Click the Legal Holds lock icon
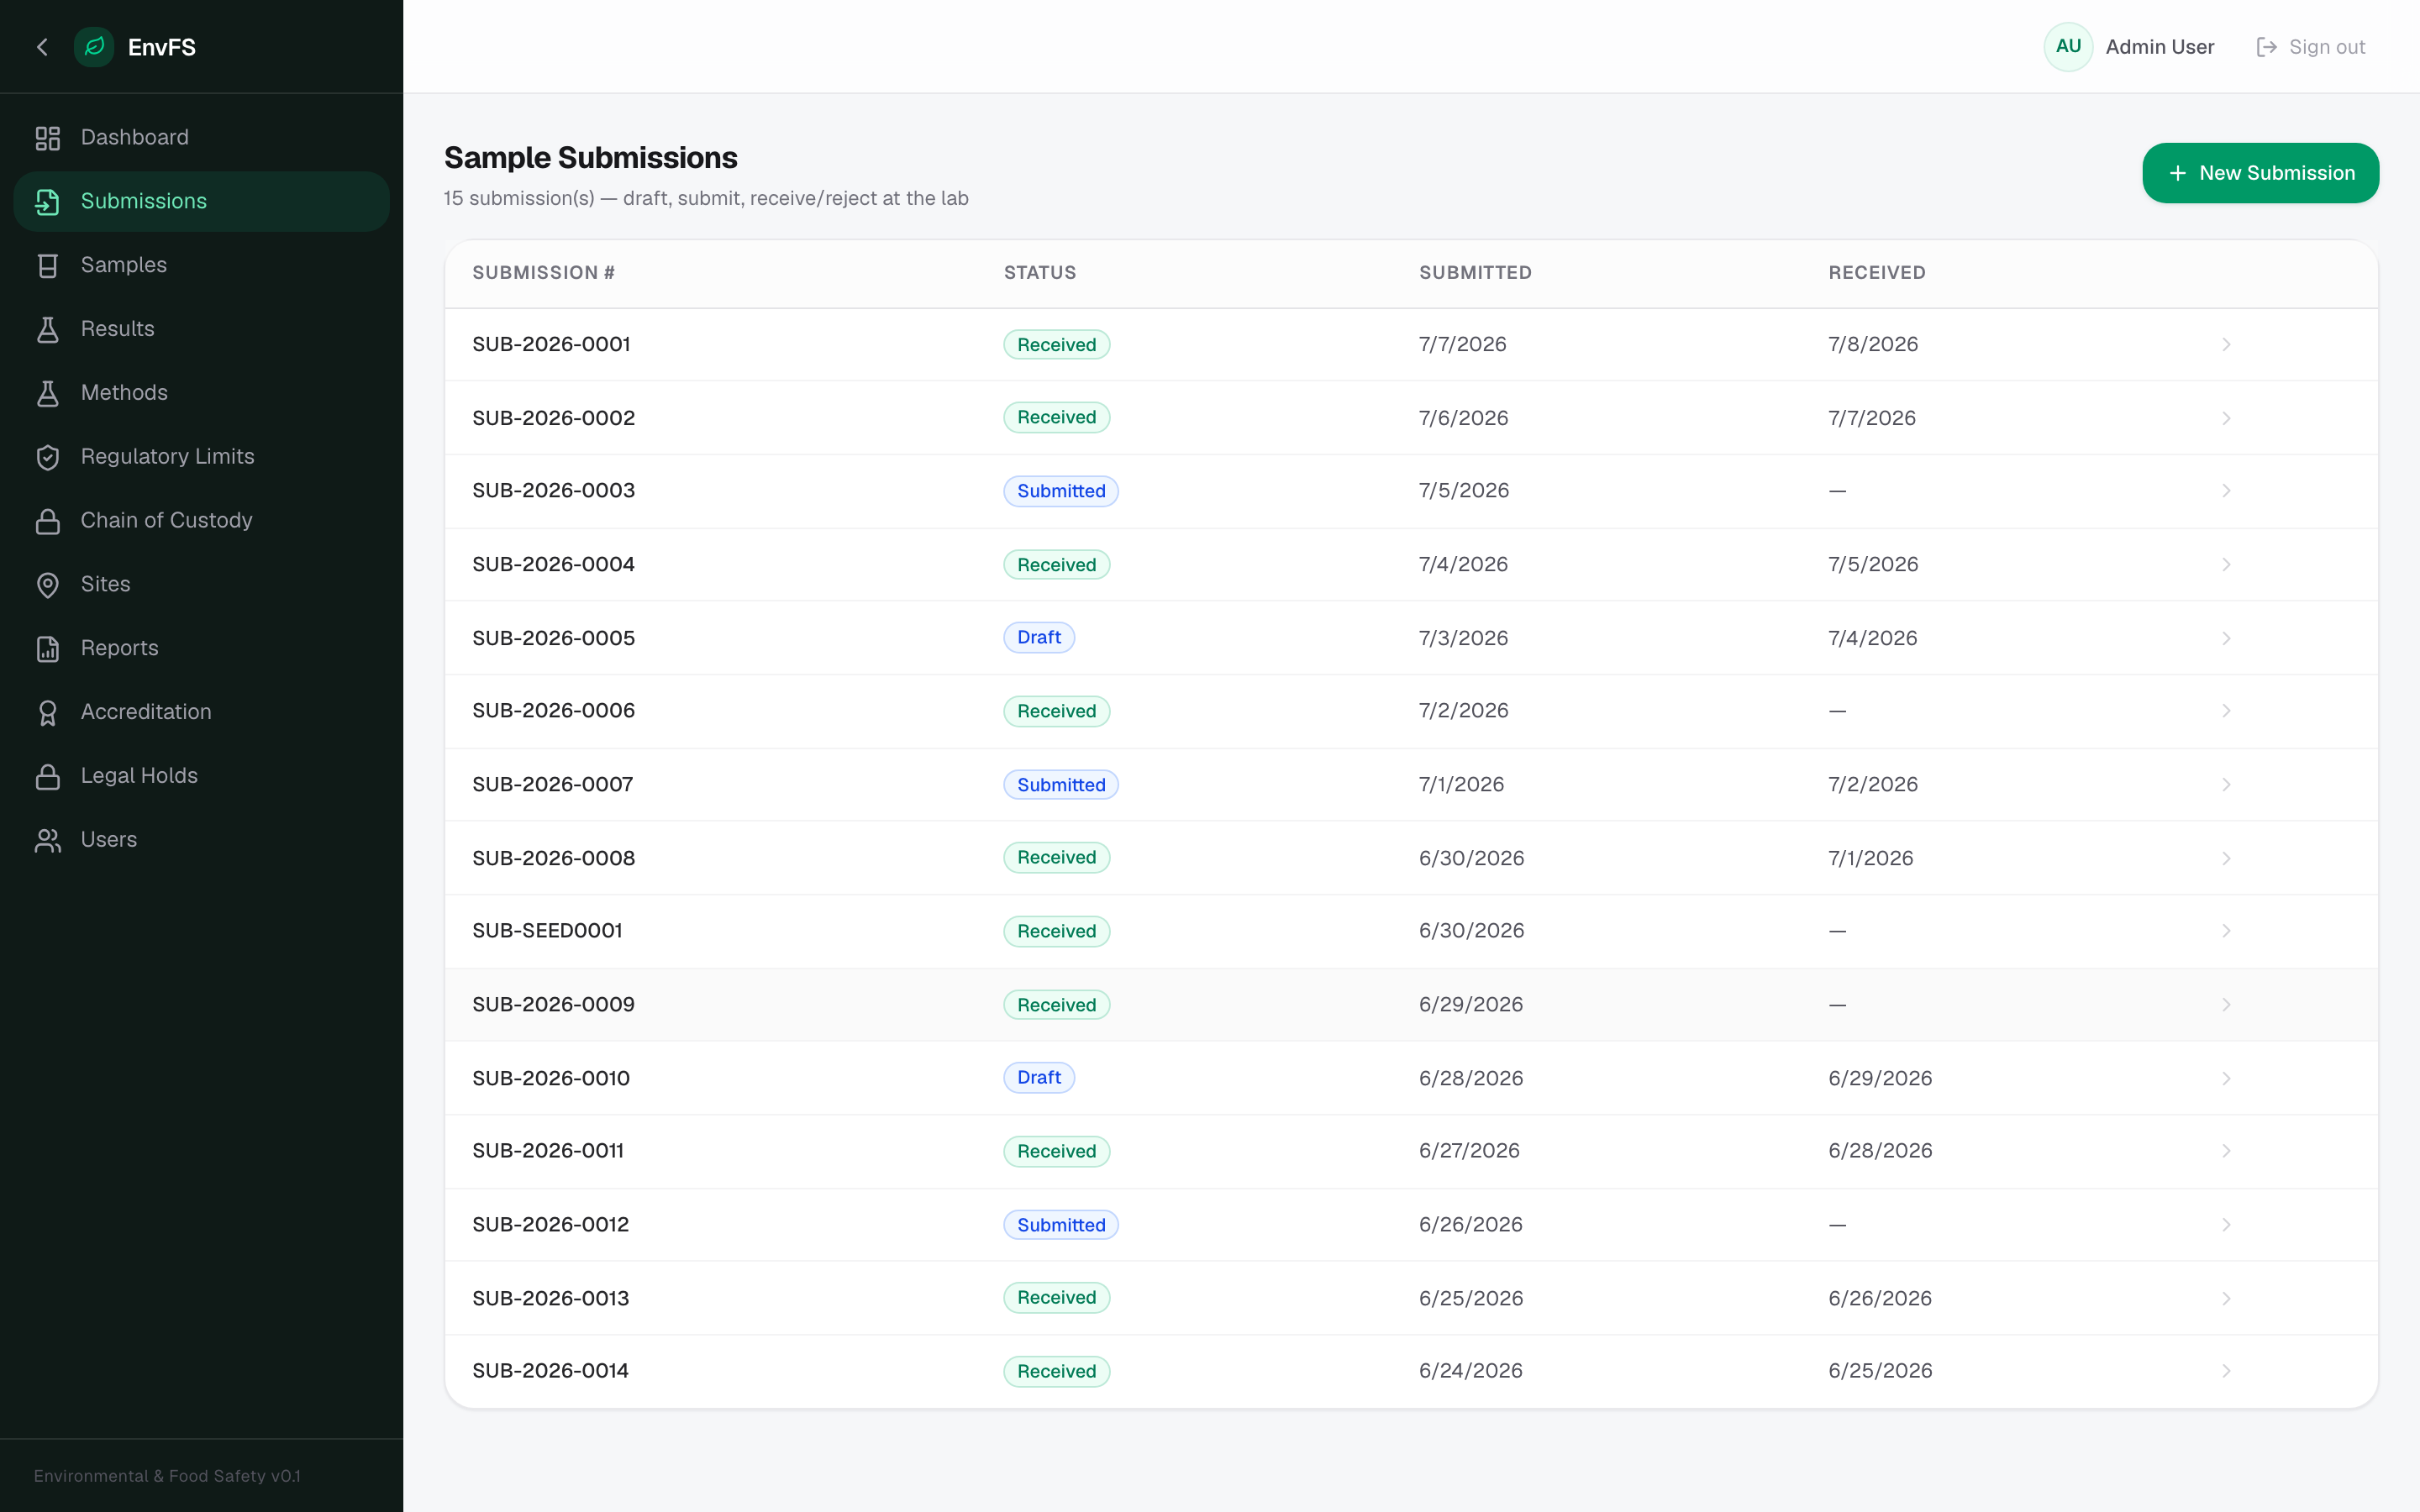2420x1512 pixels. 48,777
